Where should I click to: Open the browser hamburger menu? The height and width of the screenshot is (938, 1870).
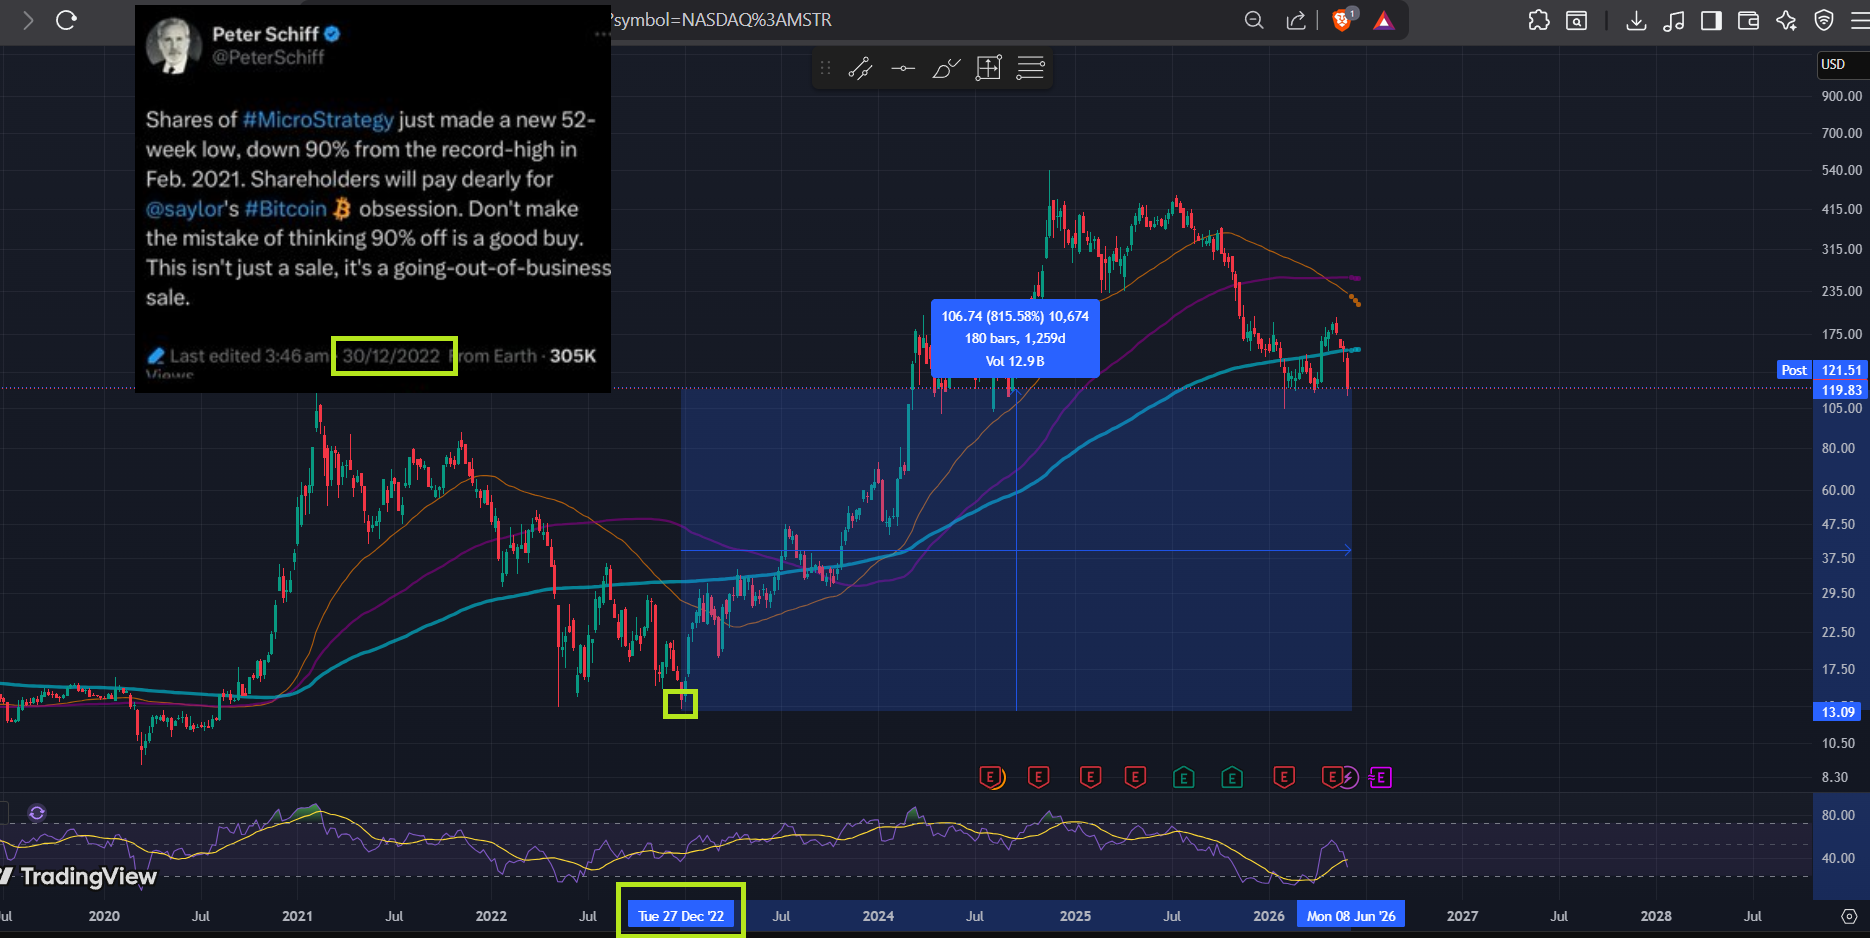coord(1860,20)
